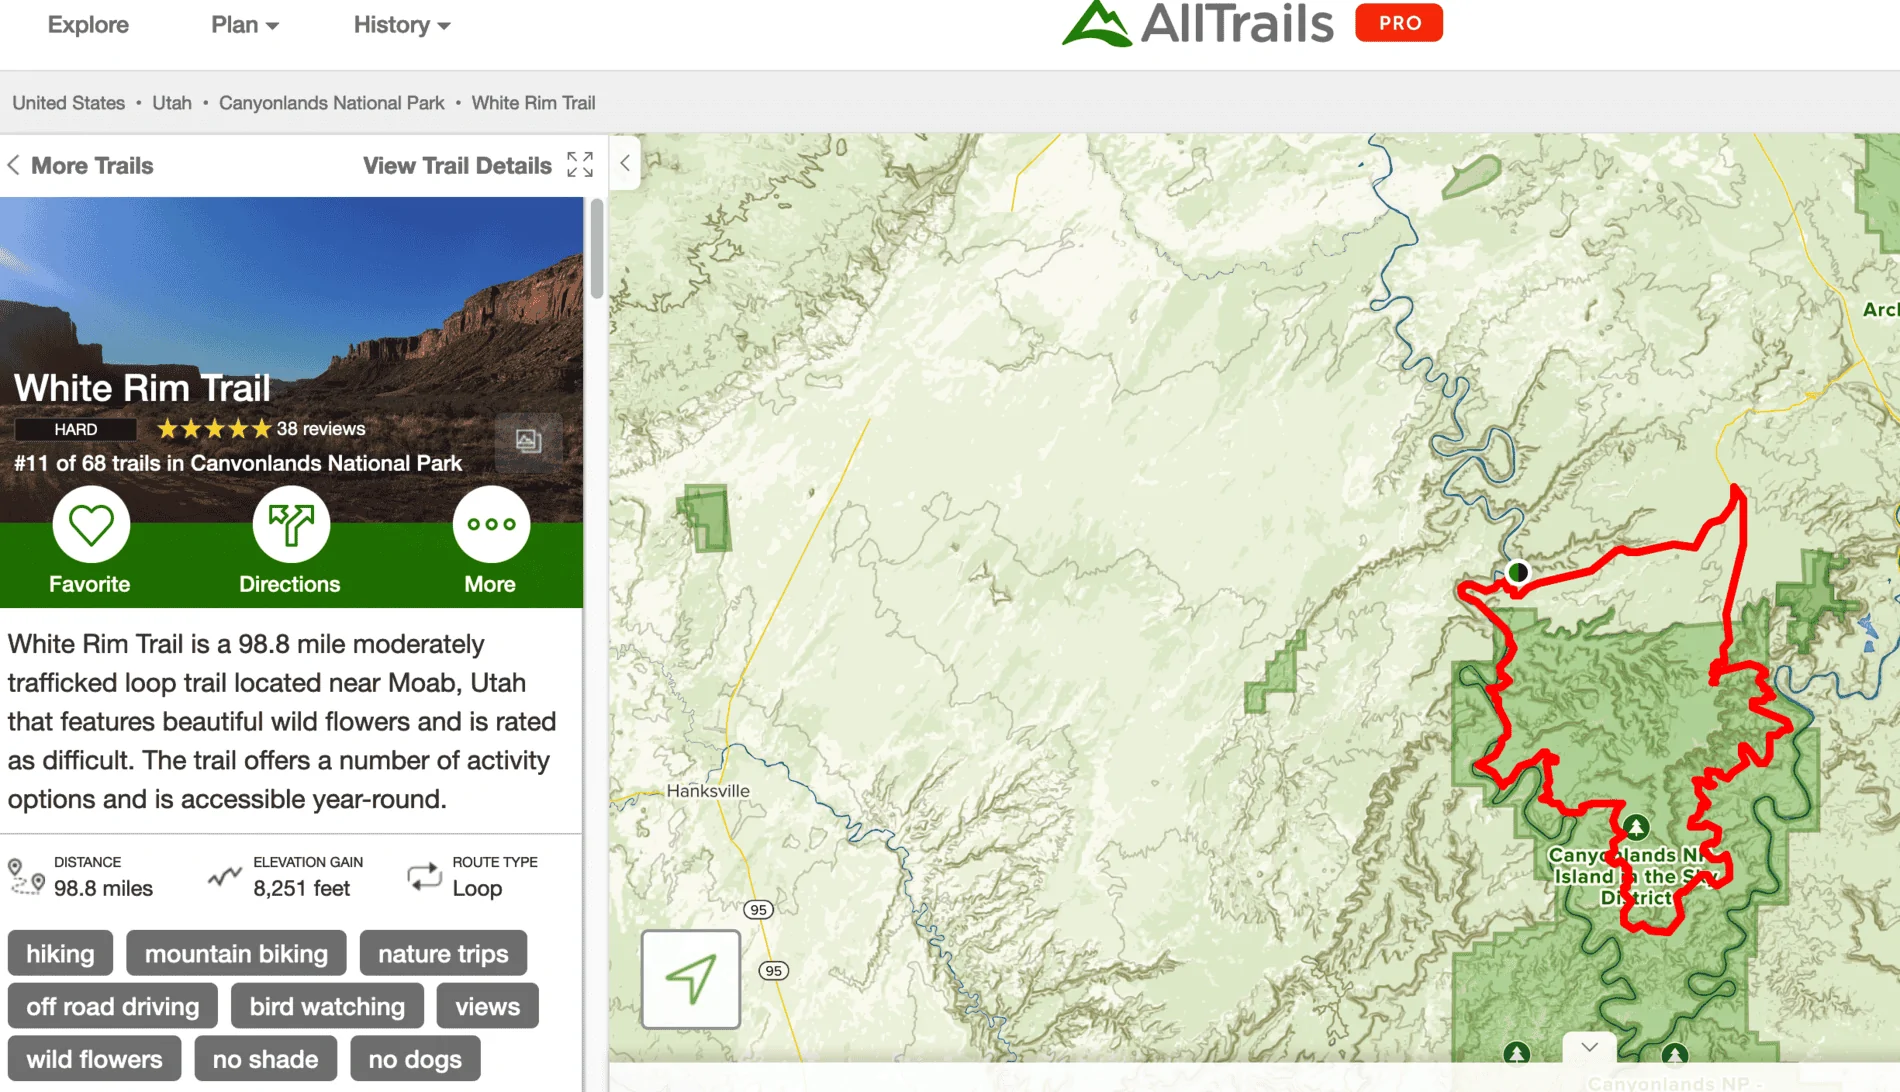Image resolution: width=1900 pixels, height=1092 pixels.
Task: Select the nature trips tag
Action: [x=443, y=953]
